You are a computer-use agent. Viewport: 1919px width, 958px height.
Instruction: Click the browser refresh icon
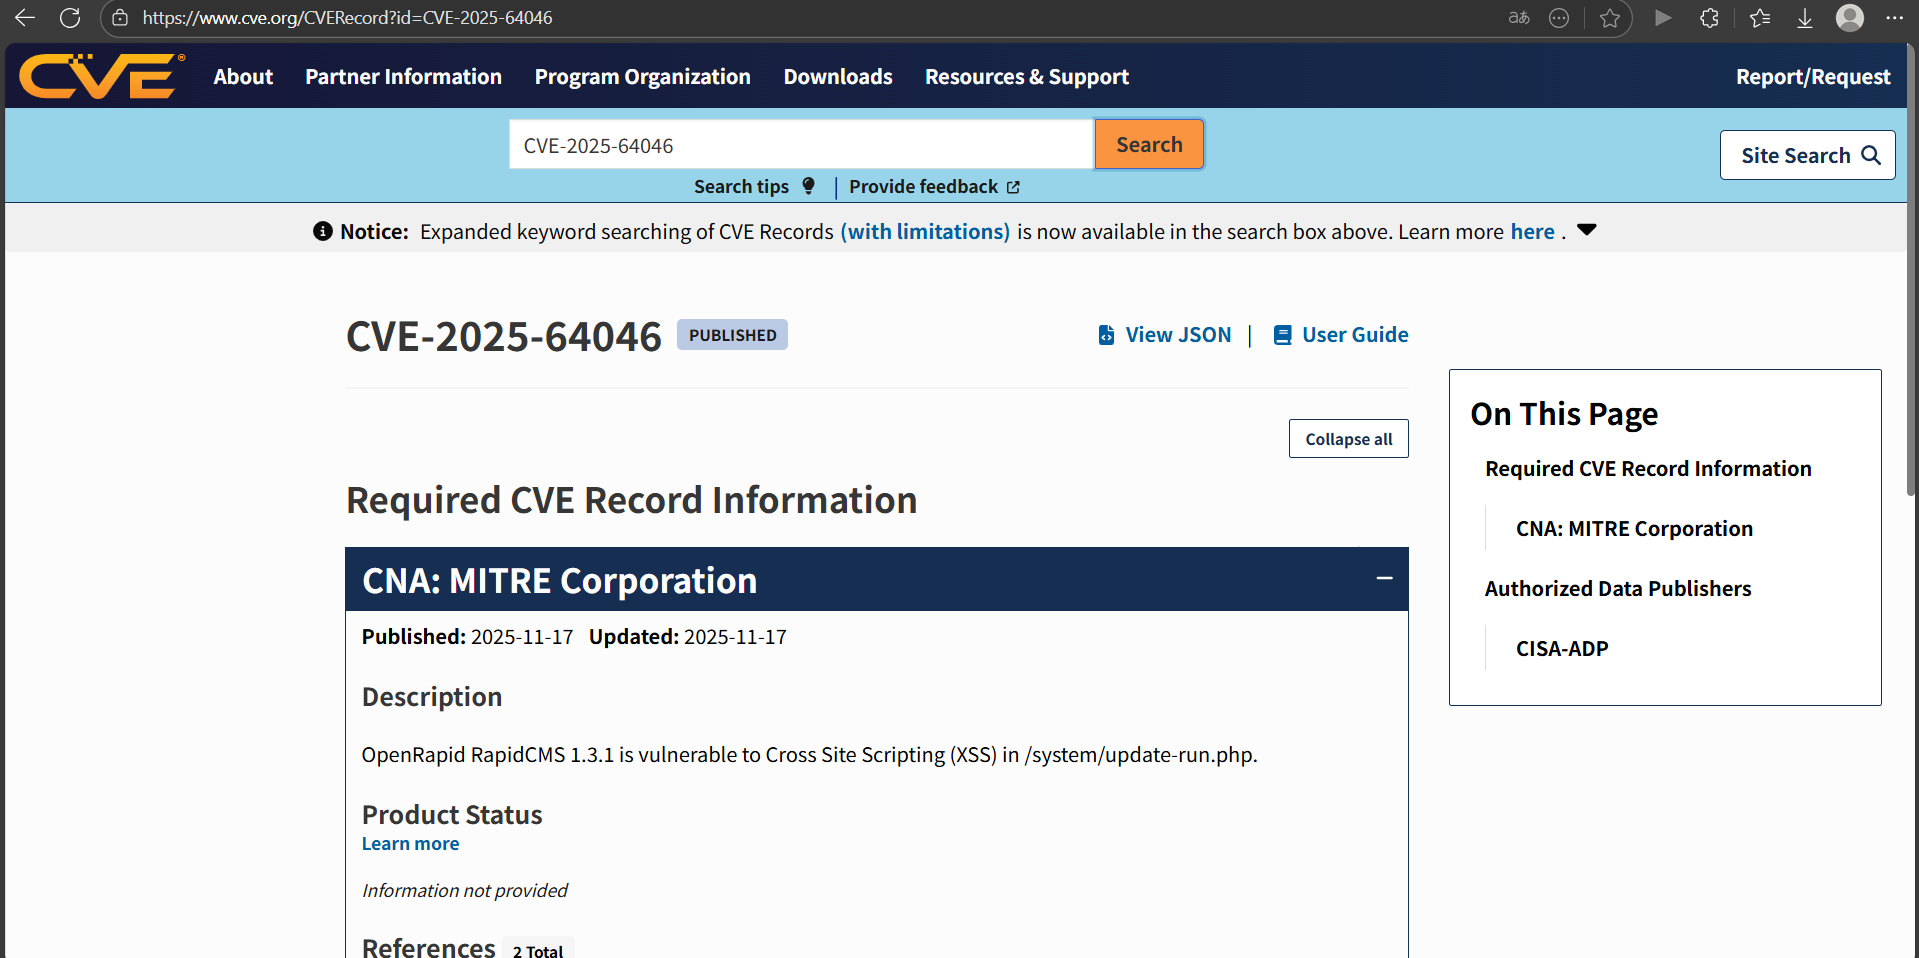(x=70, y=18)
